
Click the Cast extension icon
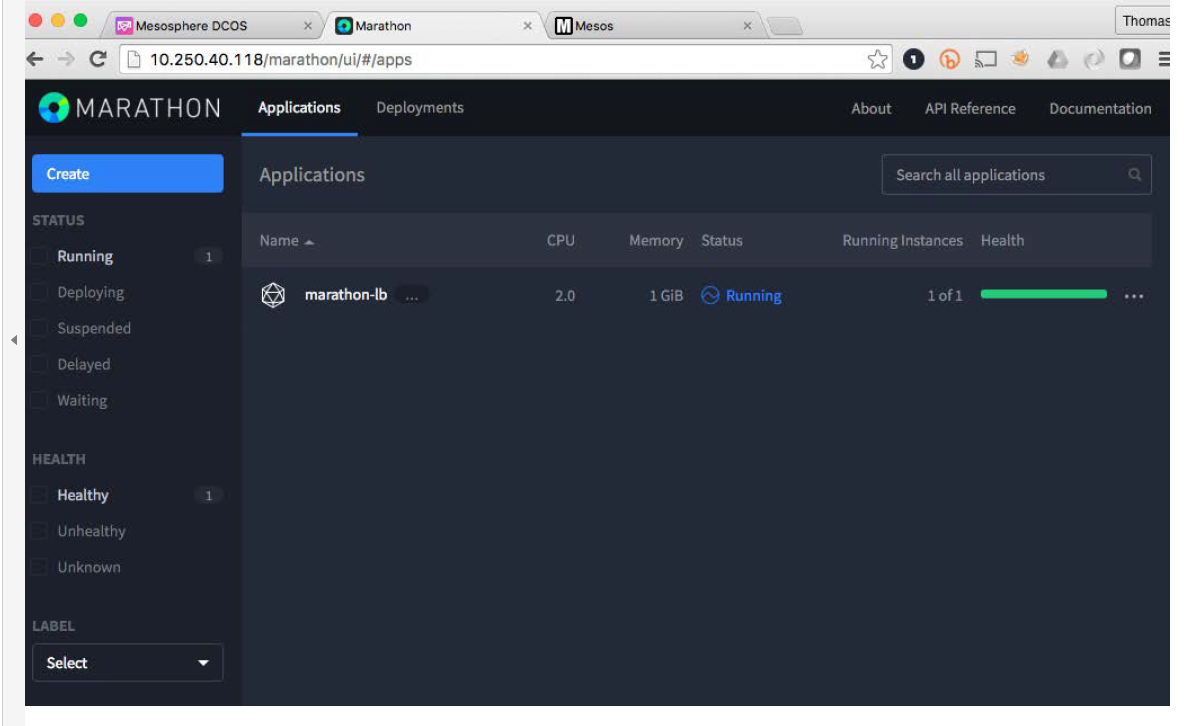(x=985, y=59)
